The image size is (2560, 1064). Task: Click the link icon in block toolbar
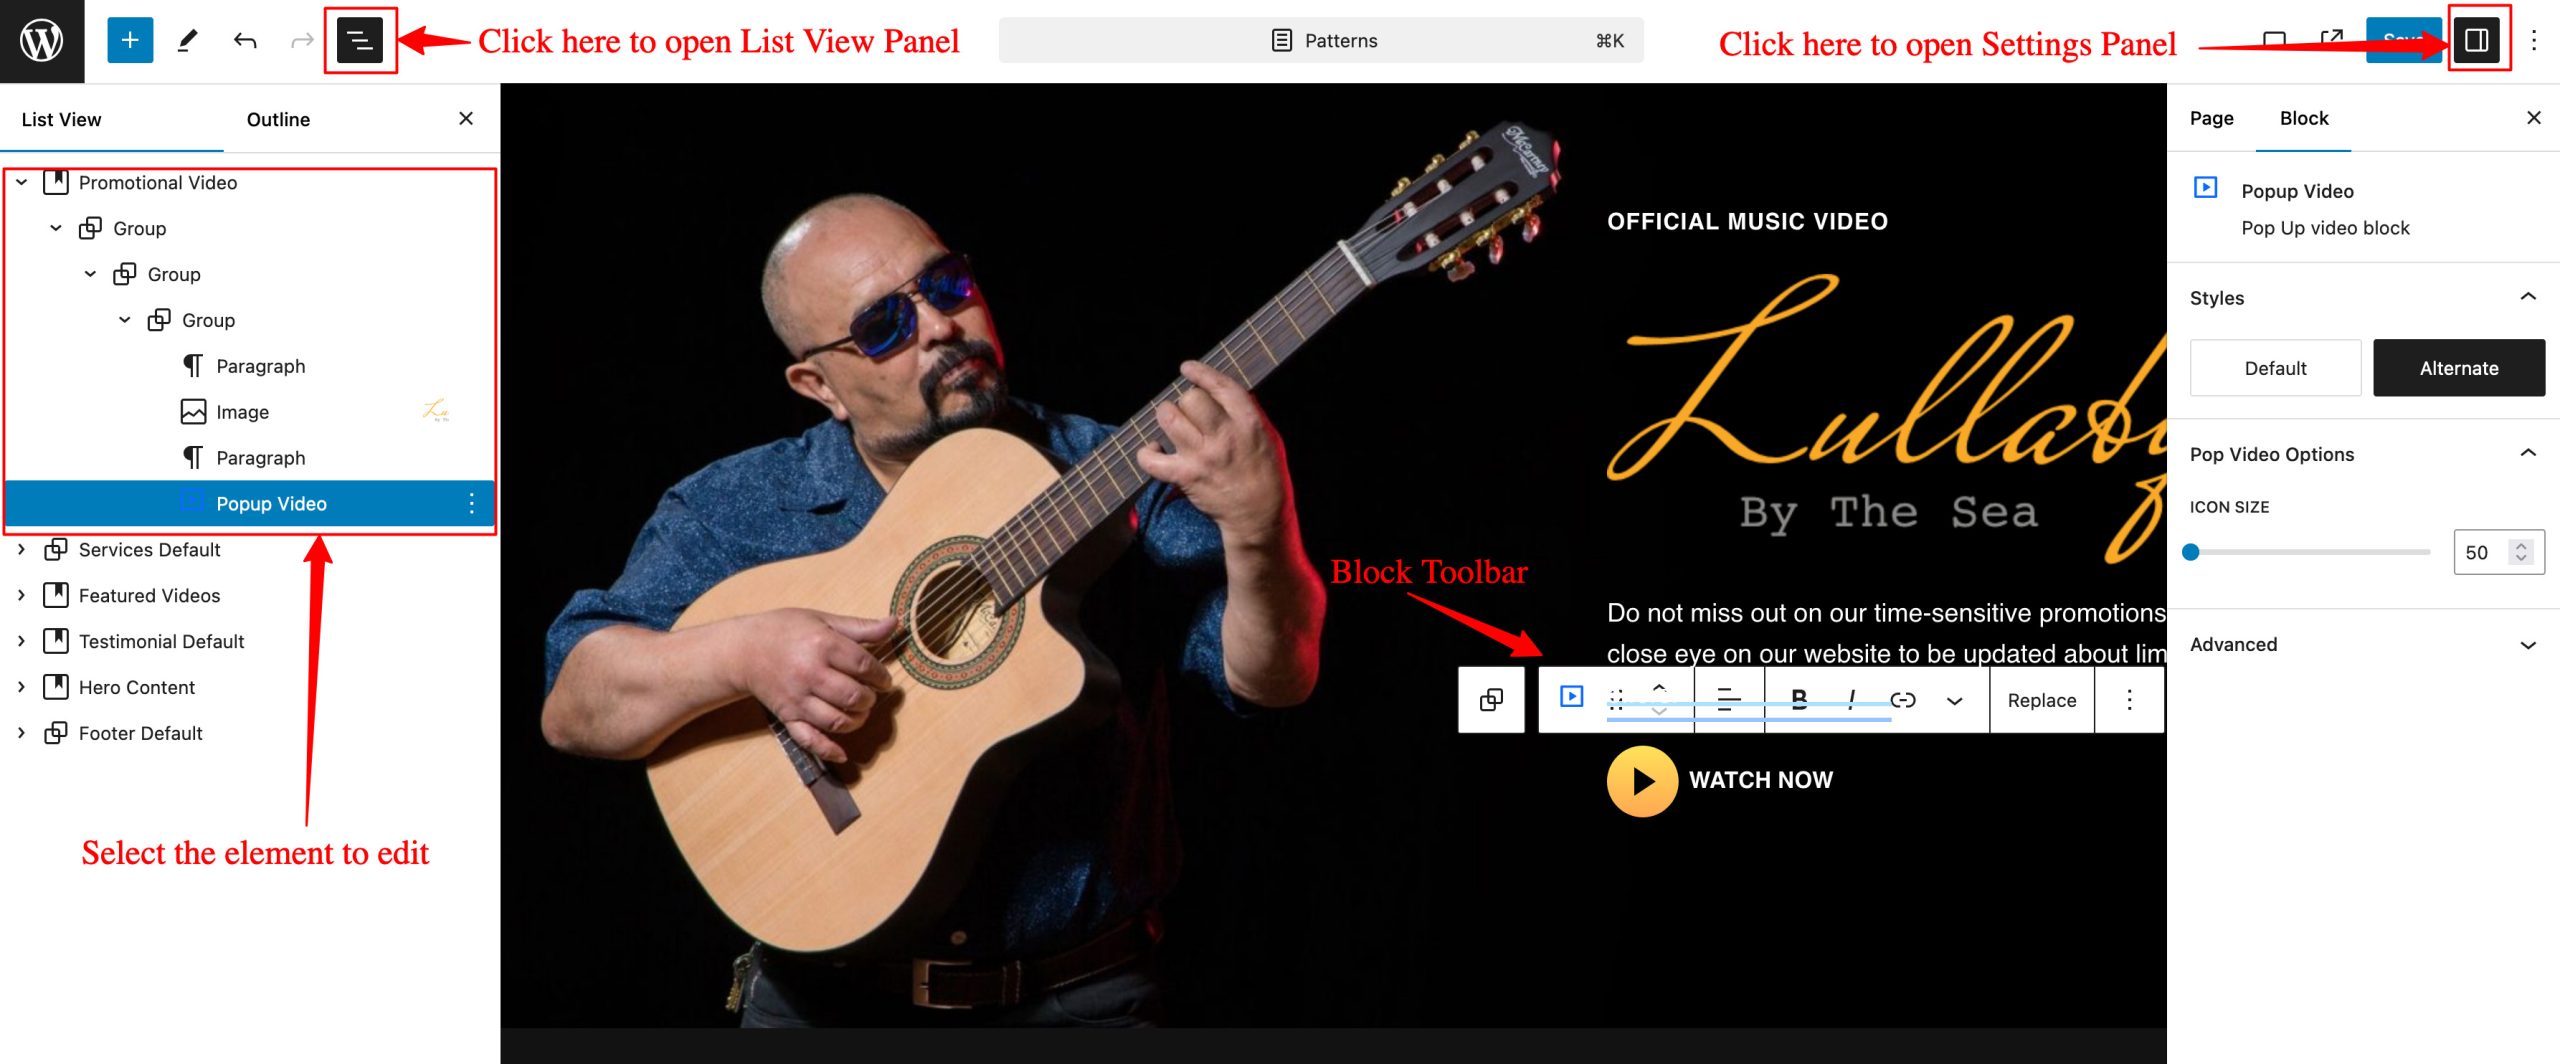[x=1903, y=700]
